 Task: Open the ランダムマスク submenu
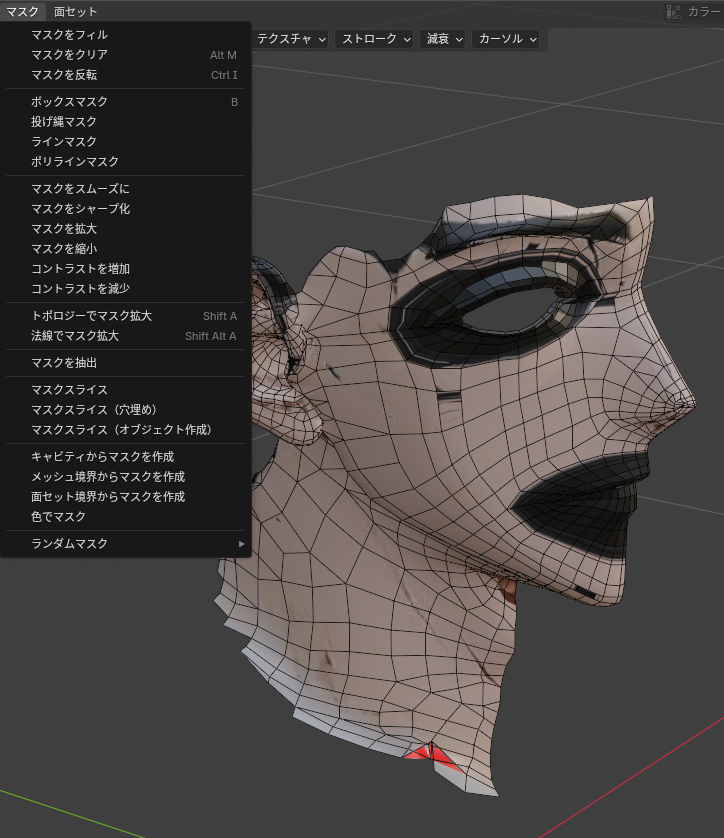pyautogui.click(x=126, y=544)
